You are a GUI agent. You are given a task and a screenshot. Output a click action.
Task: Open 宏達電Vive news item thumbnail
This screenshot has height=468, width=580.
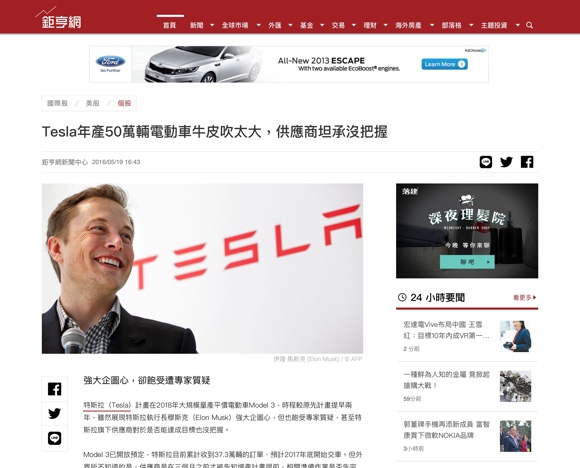coord(515,336)
